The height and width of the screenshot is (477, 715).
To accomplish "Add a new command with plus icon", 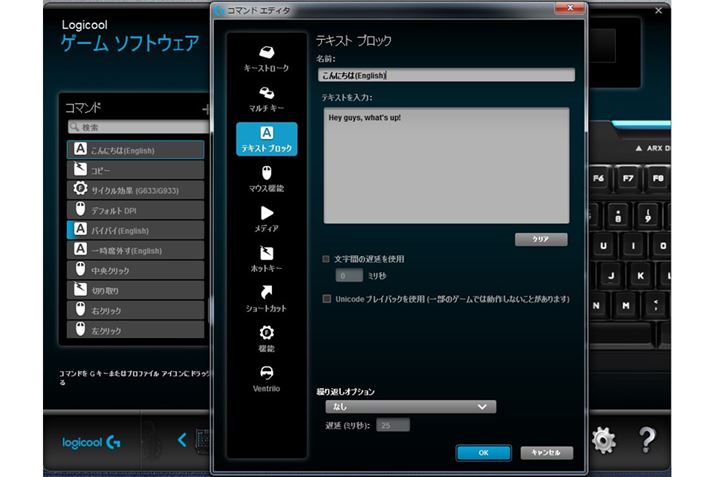I will point(206,109).
